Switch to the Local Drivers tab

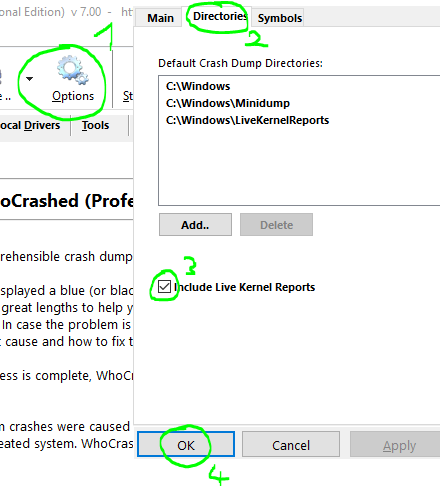pyautogui.click(x=30, y=125)
